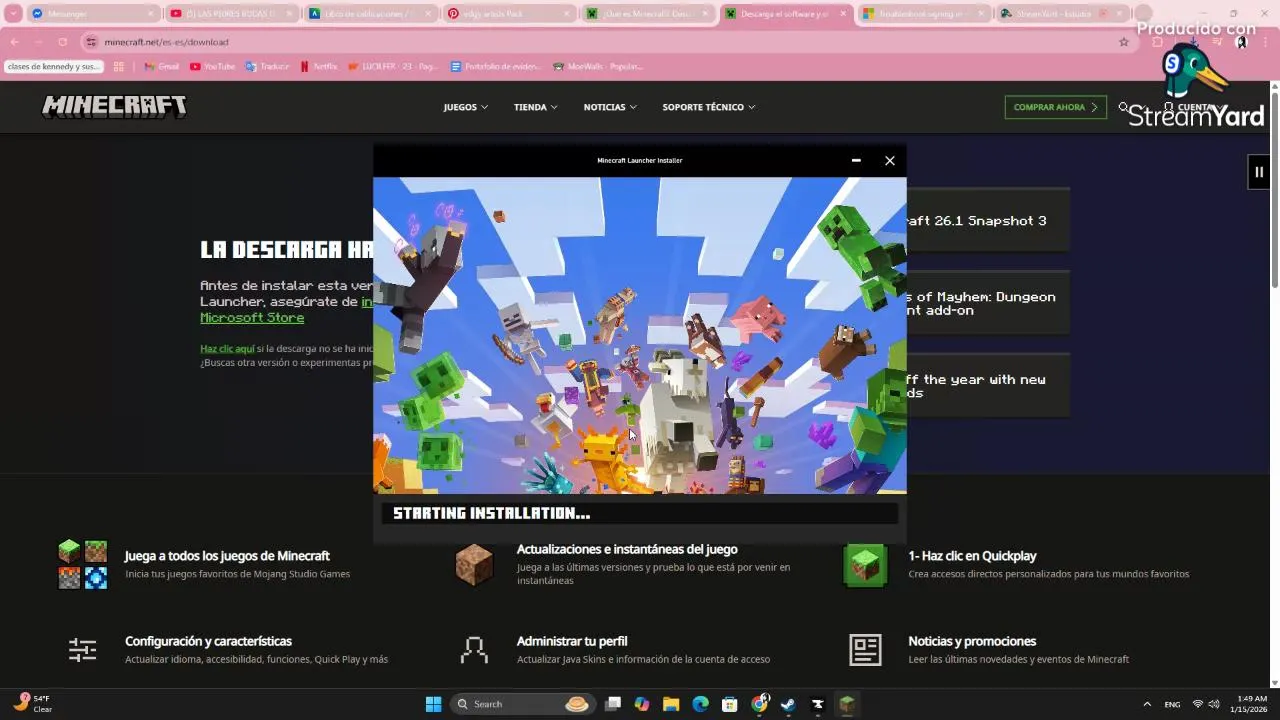The height and width of the screenshot is (720, 1280).
Task: Open the LUCIFER bookmark
Action: pos(393,67)
